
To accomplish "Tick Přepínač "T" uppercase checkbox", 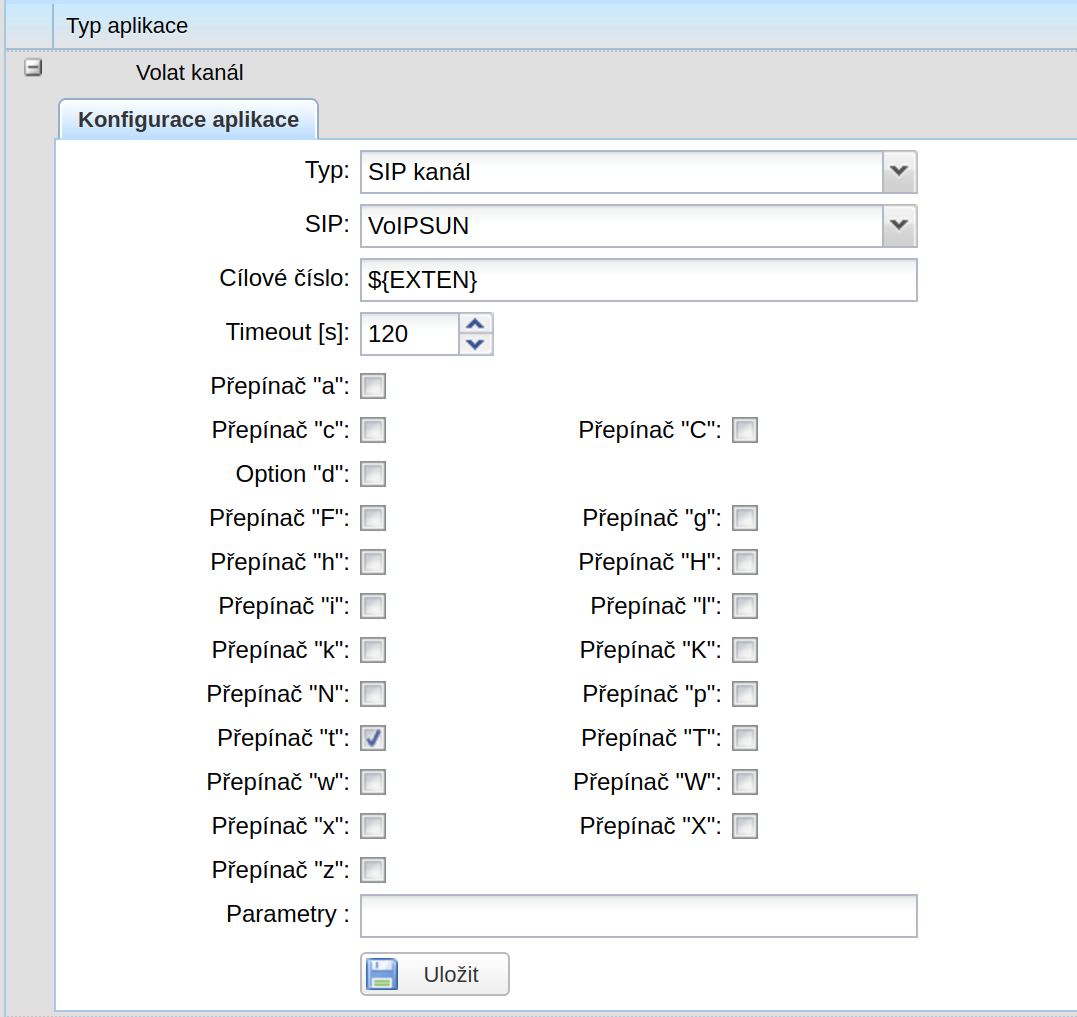I will 745,738.
